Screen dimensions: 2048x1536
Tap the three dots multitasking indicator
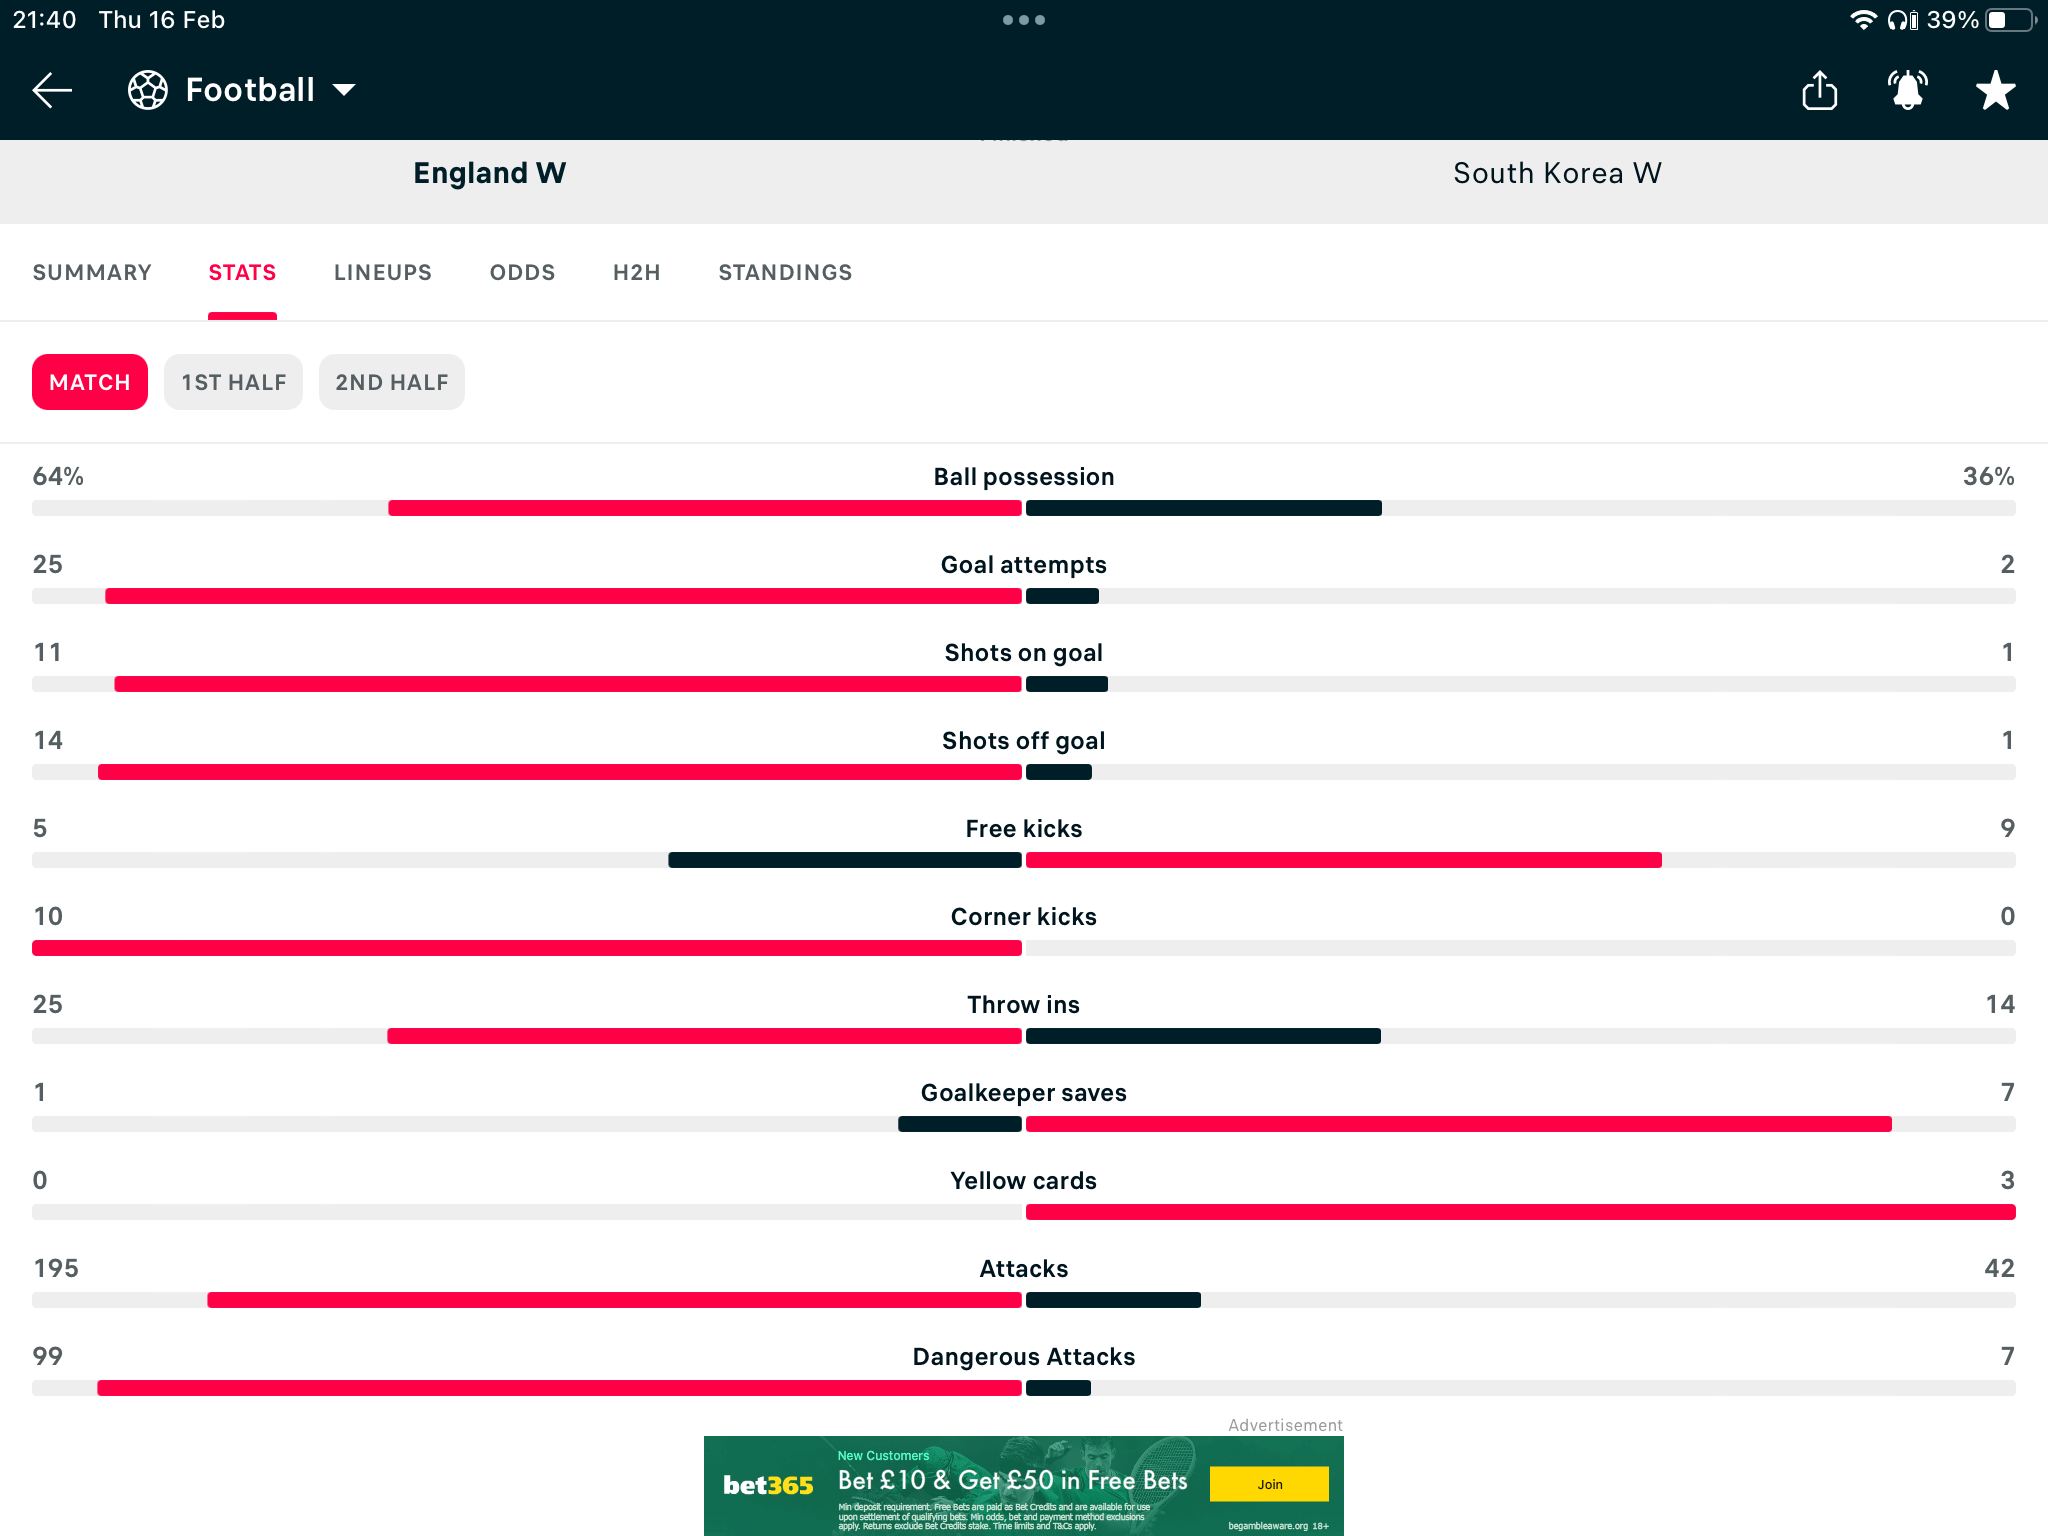(x=1024, y=20)
